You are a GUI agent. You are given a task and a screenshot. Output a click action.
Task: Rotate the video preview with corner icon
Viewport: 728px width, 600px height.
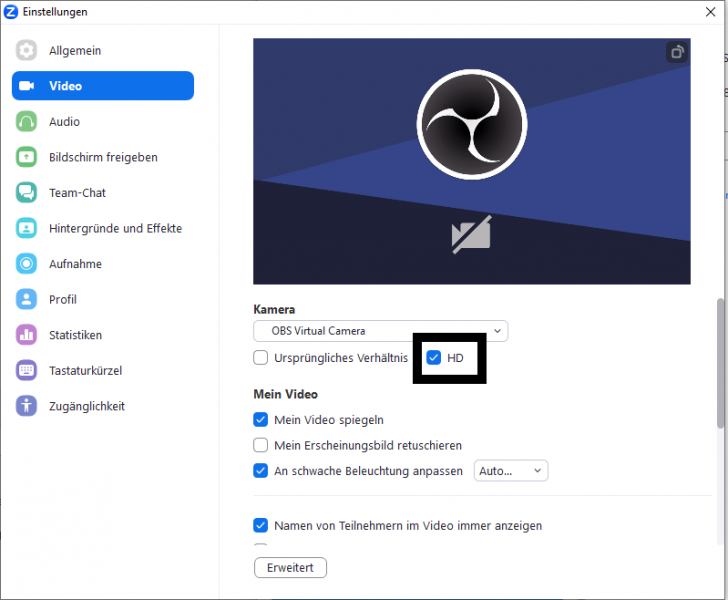(677, 52)
